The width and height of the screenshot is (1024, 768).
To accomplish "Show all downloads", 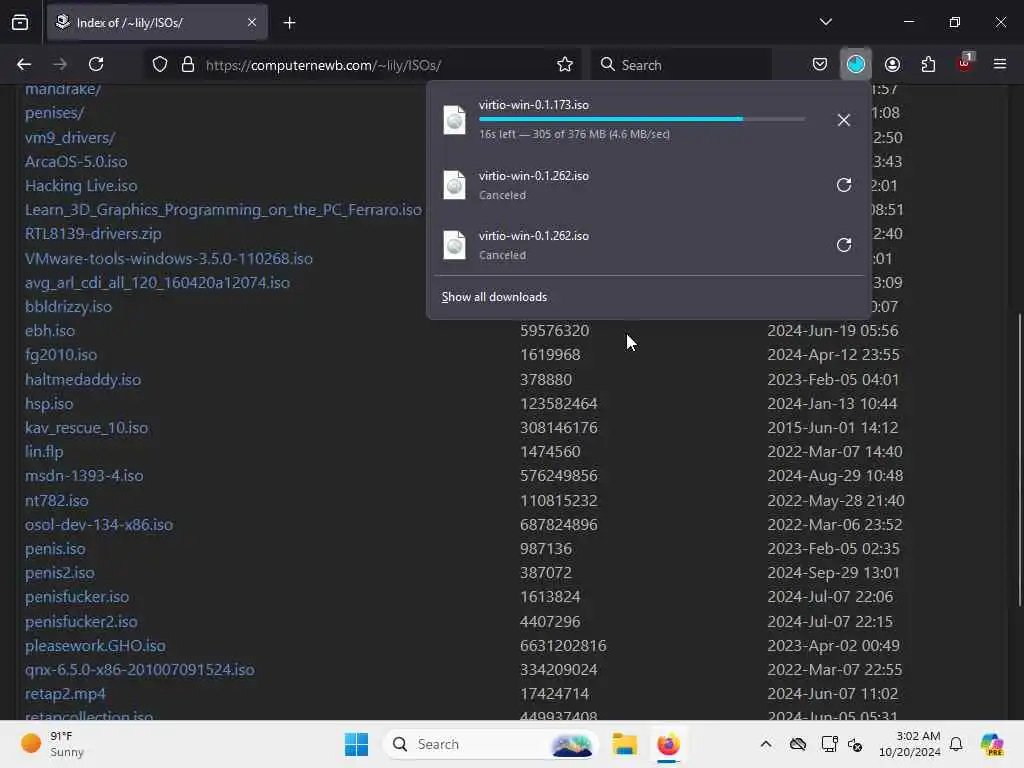I will [x=494, y=296].
